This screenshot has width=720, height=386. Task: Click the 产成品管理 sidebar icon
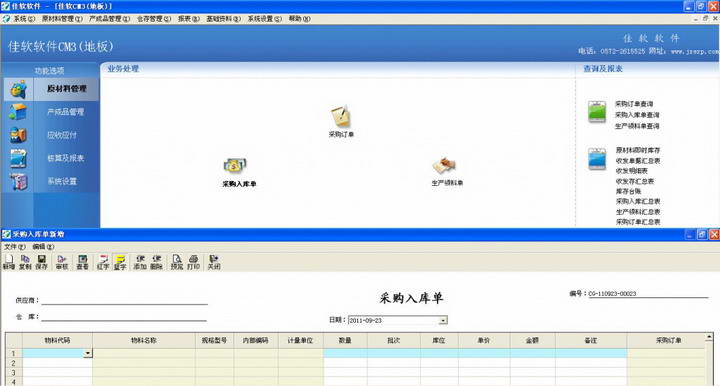pos(18,112)
